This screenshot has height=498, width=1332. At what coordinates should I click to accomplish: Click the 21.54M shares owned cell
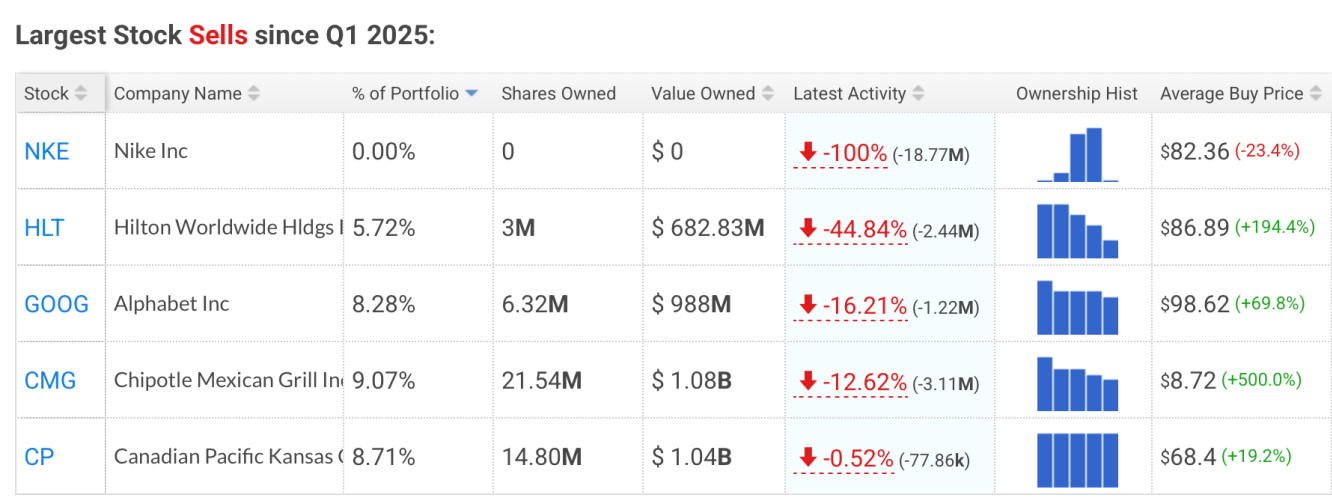click(542, 380)
